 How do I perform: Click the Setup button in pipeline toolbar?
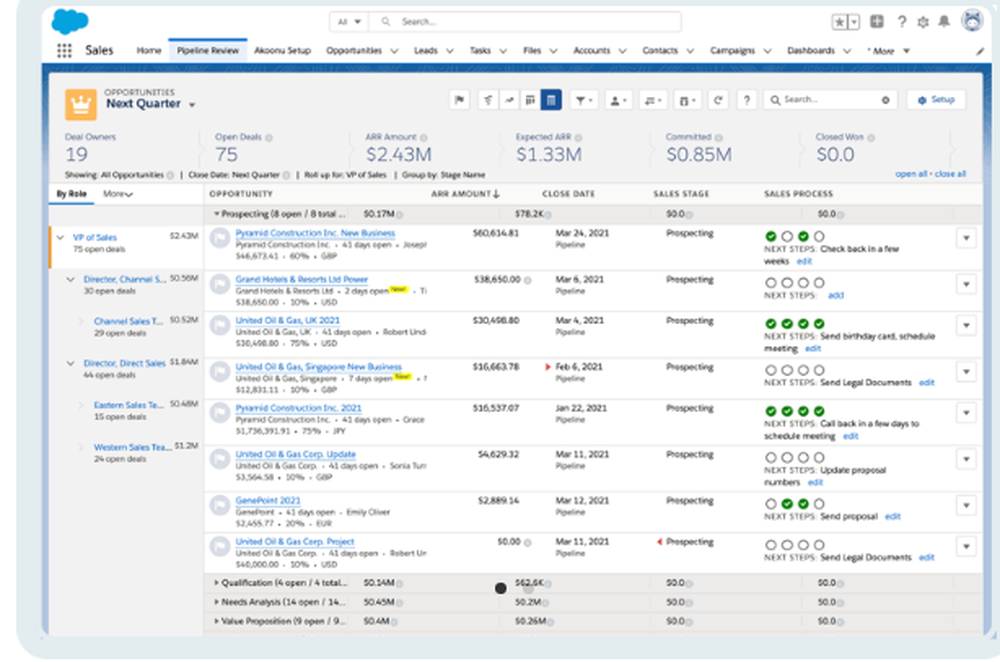[936, 100]
